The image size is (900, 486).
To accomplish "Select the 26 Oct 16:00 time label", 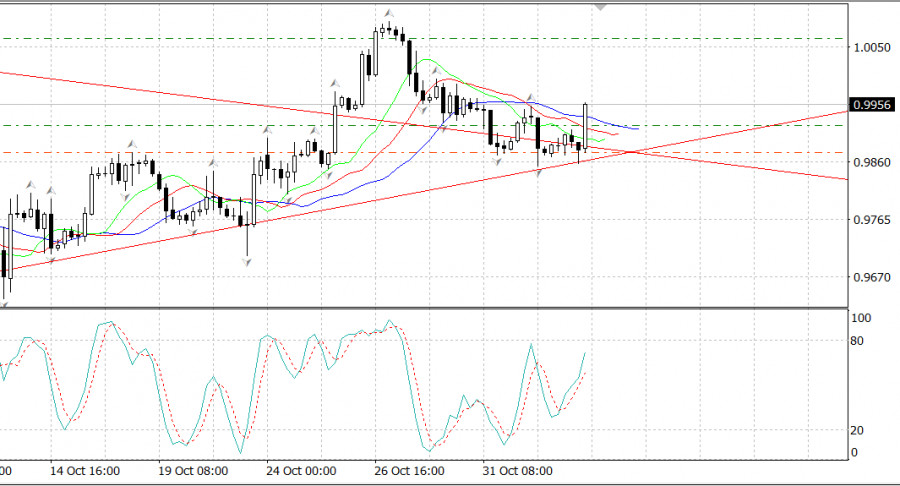I will point(408,470).
